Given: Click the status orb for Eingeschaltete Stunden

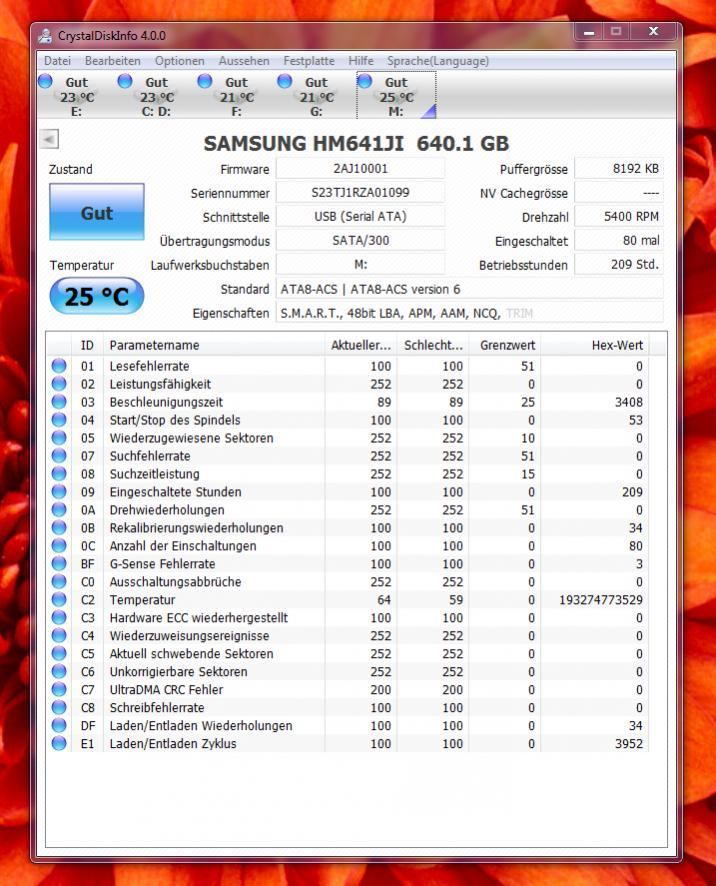Looking at the screenshot, I should pyautogui.click(x=59, y=492).
